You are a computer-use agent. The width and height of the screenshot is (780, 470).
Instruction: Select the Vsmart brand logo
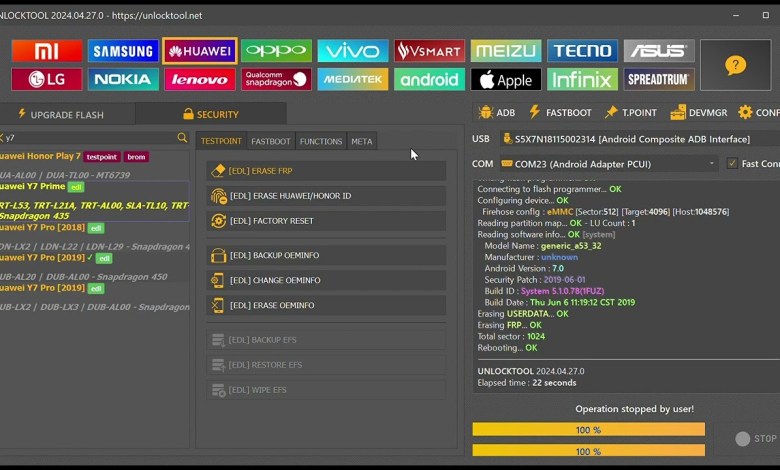coord(429,51)
